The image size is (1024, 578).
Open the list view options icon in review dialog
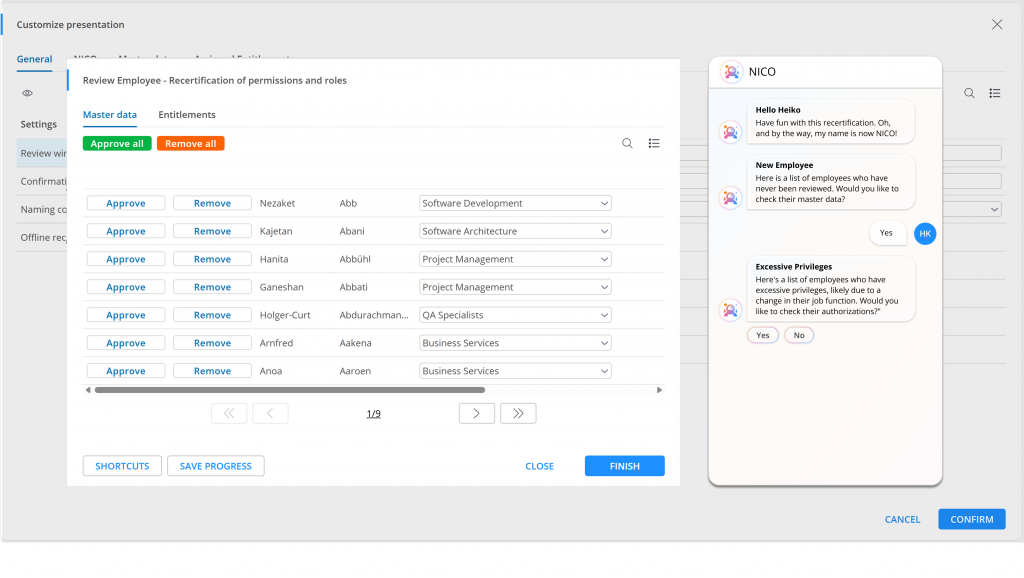coord(654,143)
